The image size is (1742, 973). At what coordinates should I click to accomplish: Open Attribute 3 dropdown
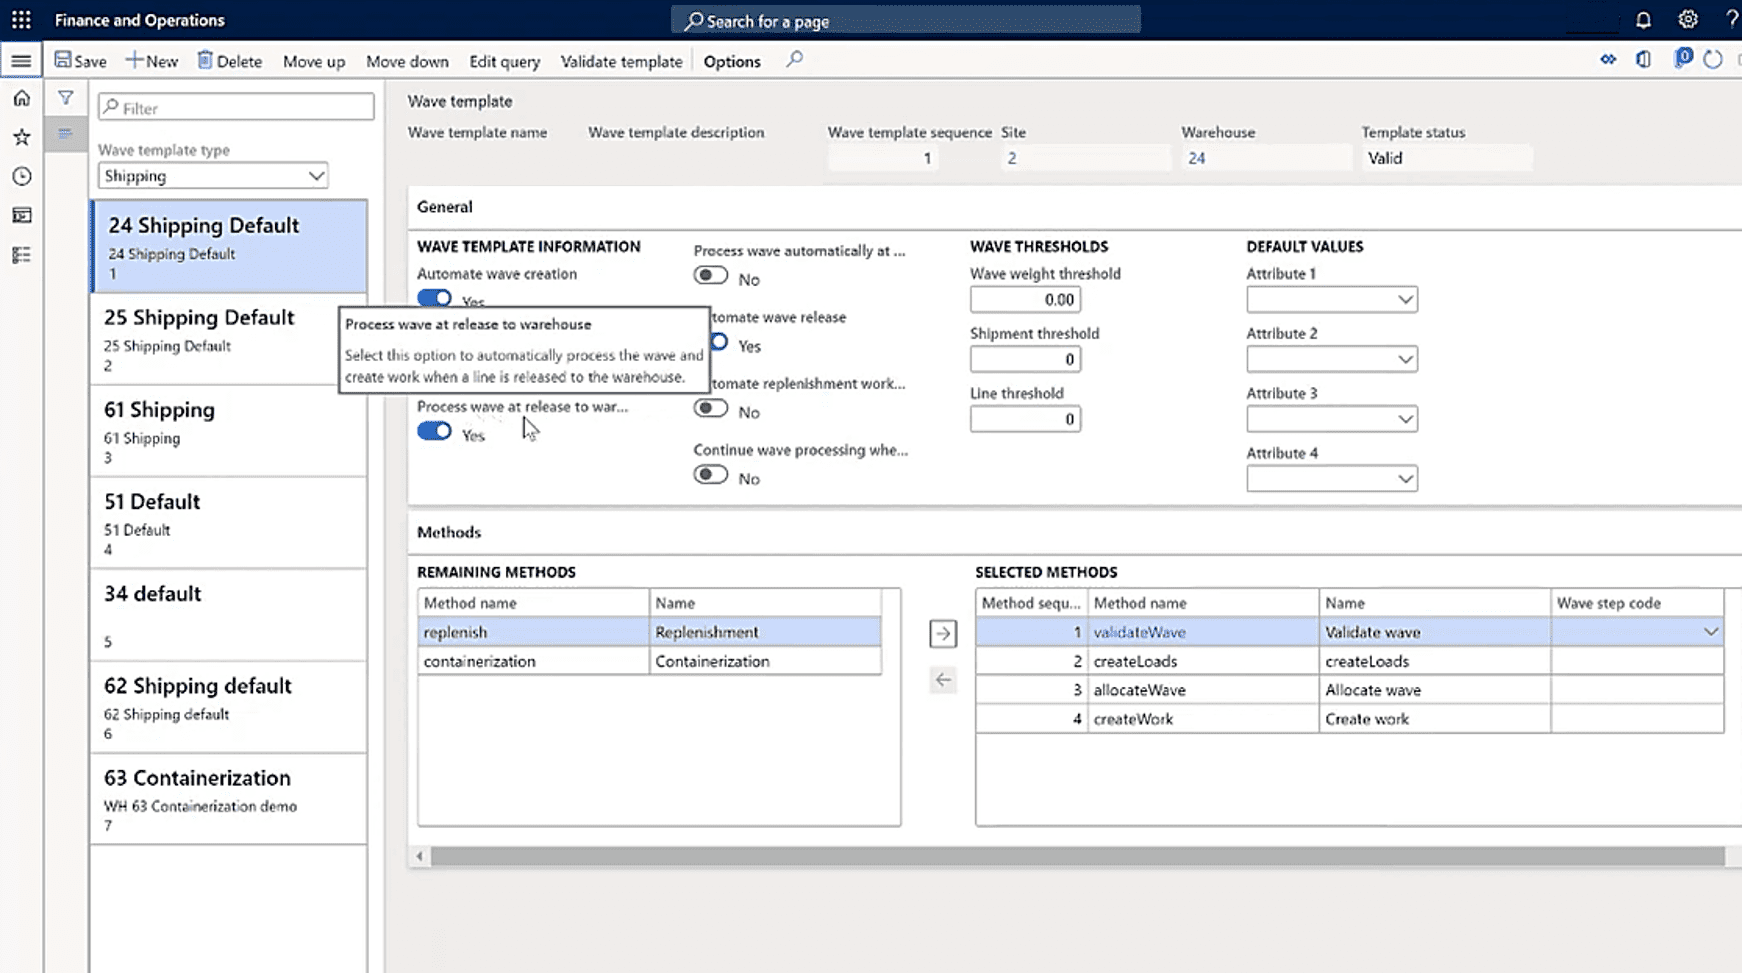tap(1332, 419)
